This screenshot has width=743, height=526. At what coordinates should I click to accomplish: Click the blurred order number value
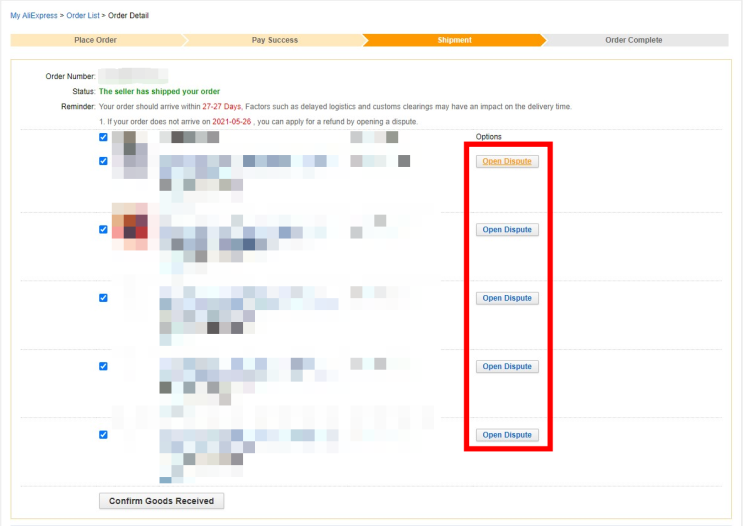coord(133,76)
